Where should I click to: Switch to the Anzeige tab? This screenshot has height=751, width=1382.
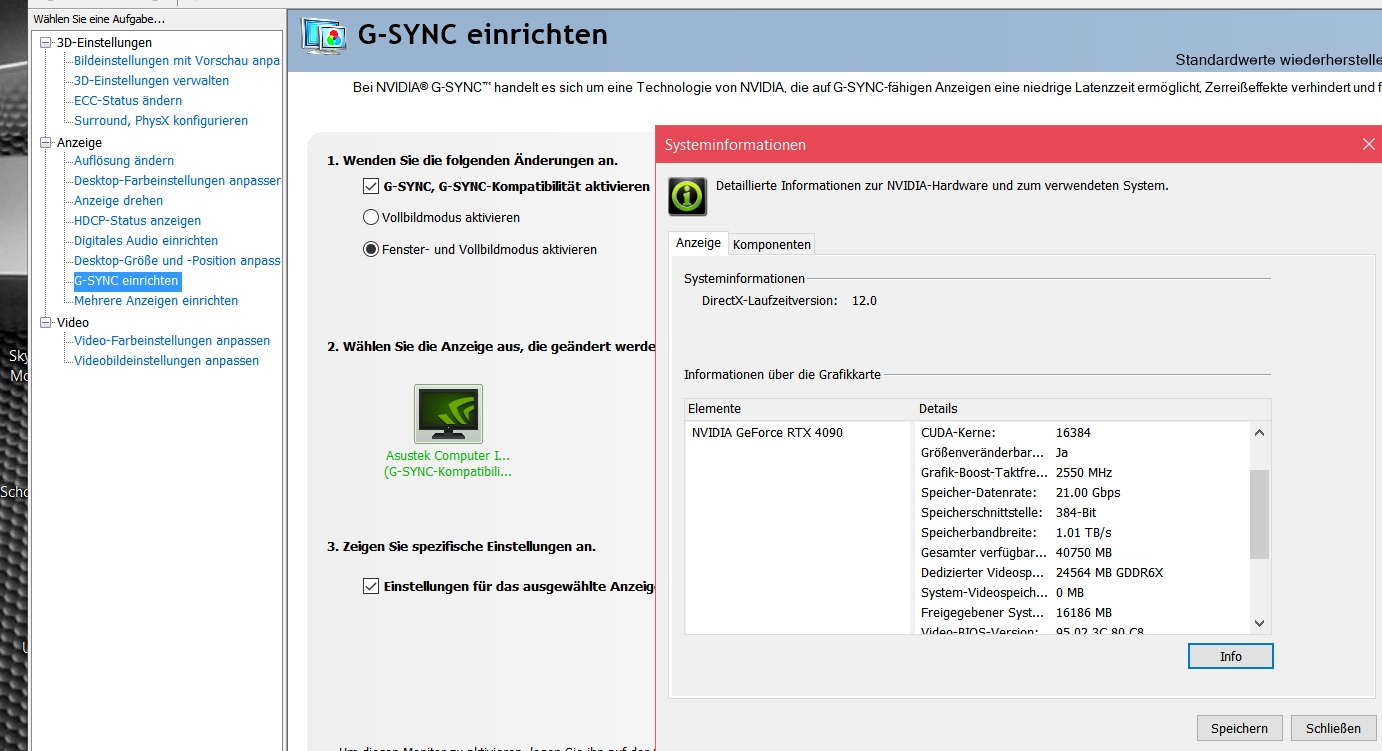pos(698,243)
